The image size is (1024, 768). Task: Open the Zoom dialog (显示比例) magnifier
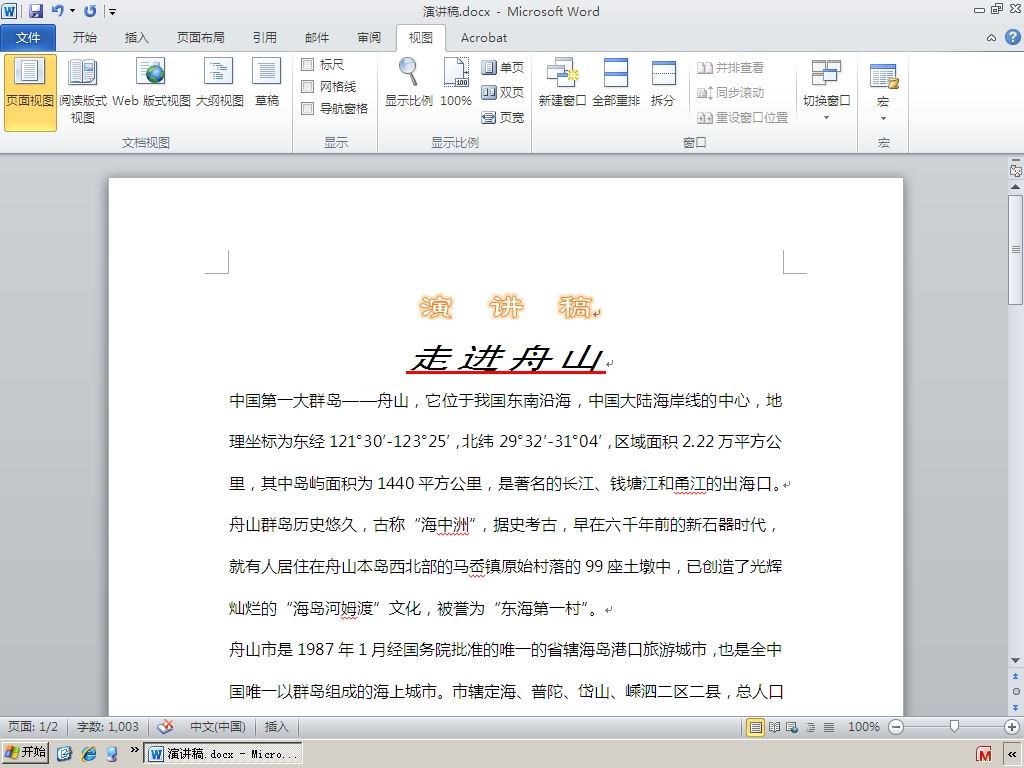click(408, 82)
